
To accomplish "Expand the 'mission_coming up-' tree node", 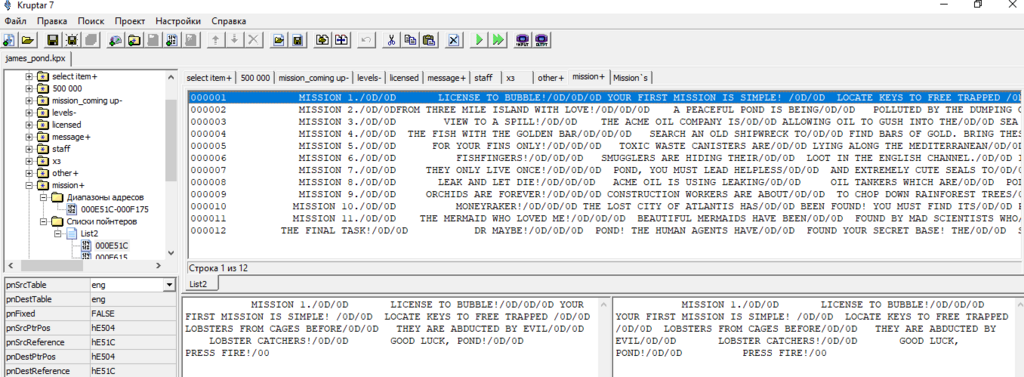I will [29, 101].
